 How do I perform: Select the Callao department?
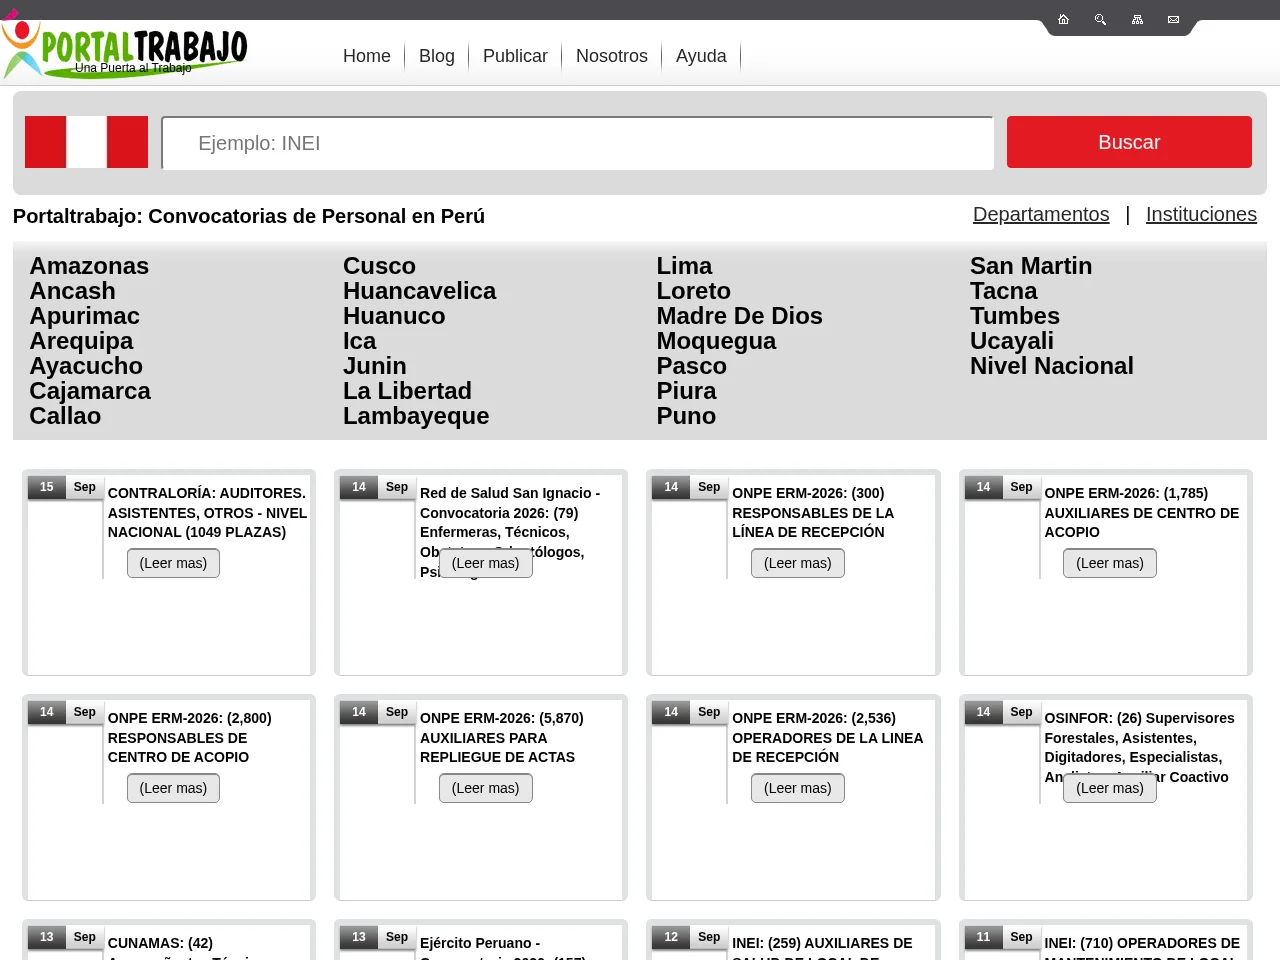point(65,416)
